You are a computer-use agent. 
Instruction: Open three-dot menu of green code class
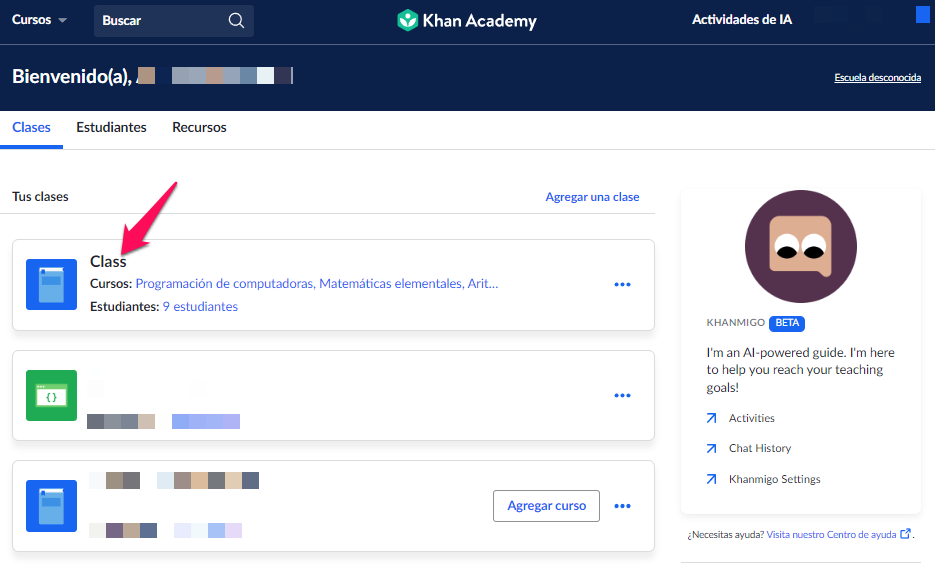(x=623, y=395)
